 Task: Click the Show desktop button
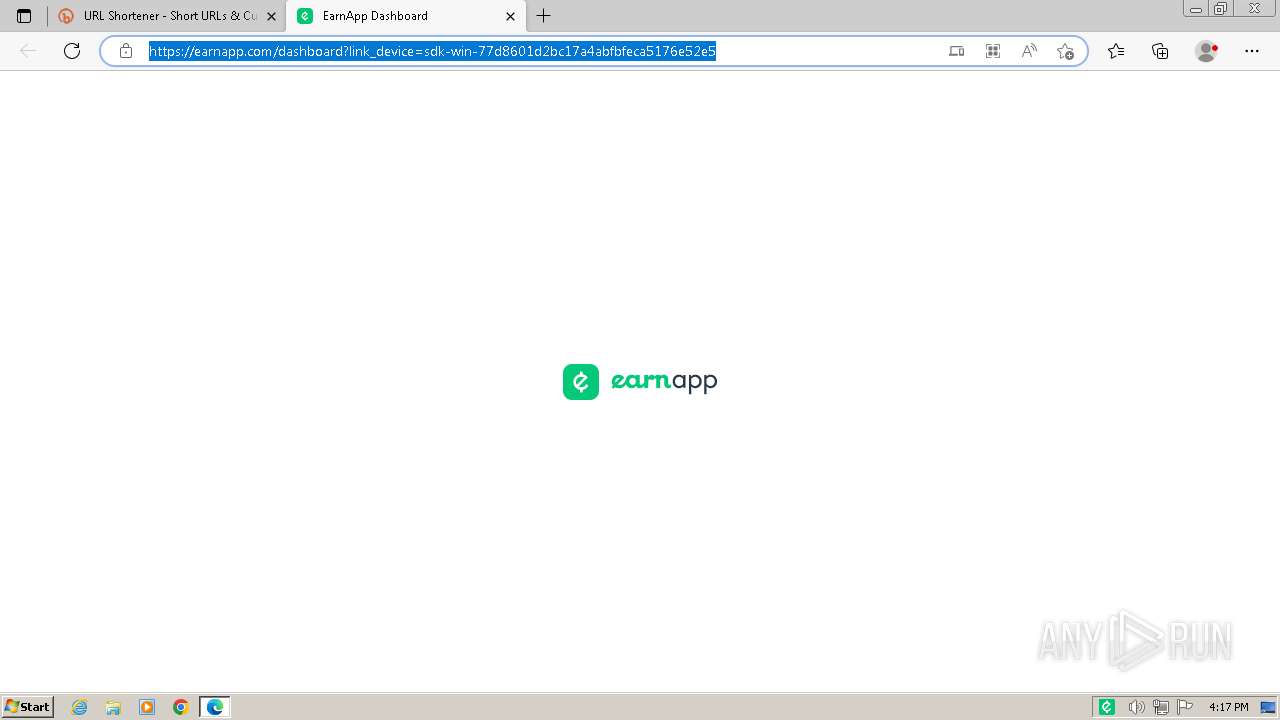click(1268, 707)
